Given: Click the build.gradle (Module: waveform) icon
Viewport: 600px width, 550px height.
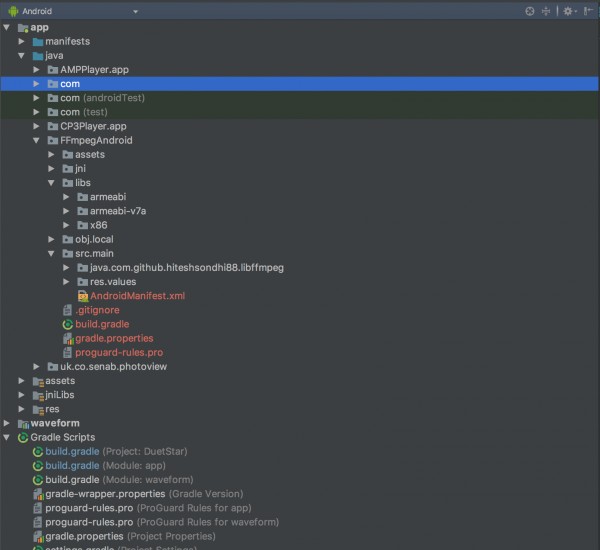Looking at the screenshot, I should [x=38, y=480].
